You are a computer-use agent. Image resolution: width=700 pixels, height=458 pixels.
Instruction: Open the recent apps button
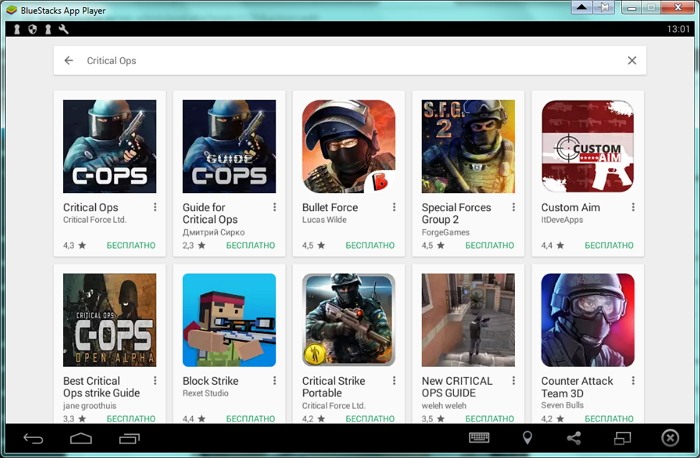tap(130, 438)
